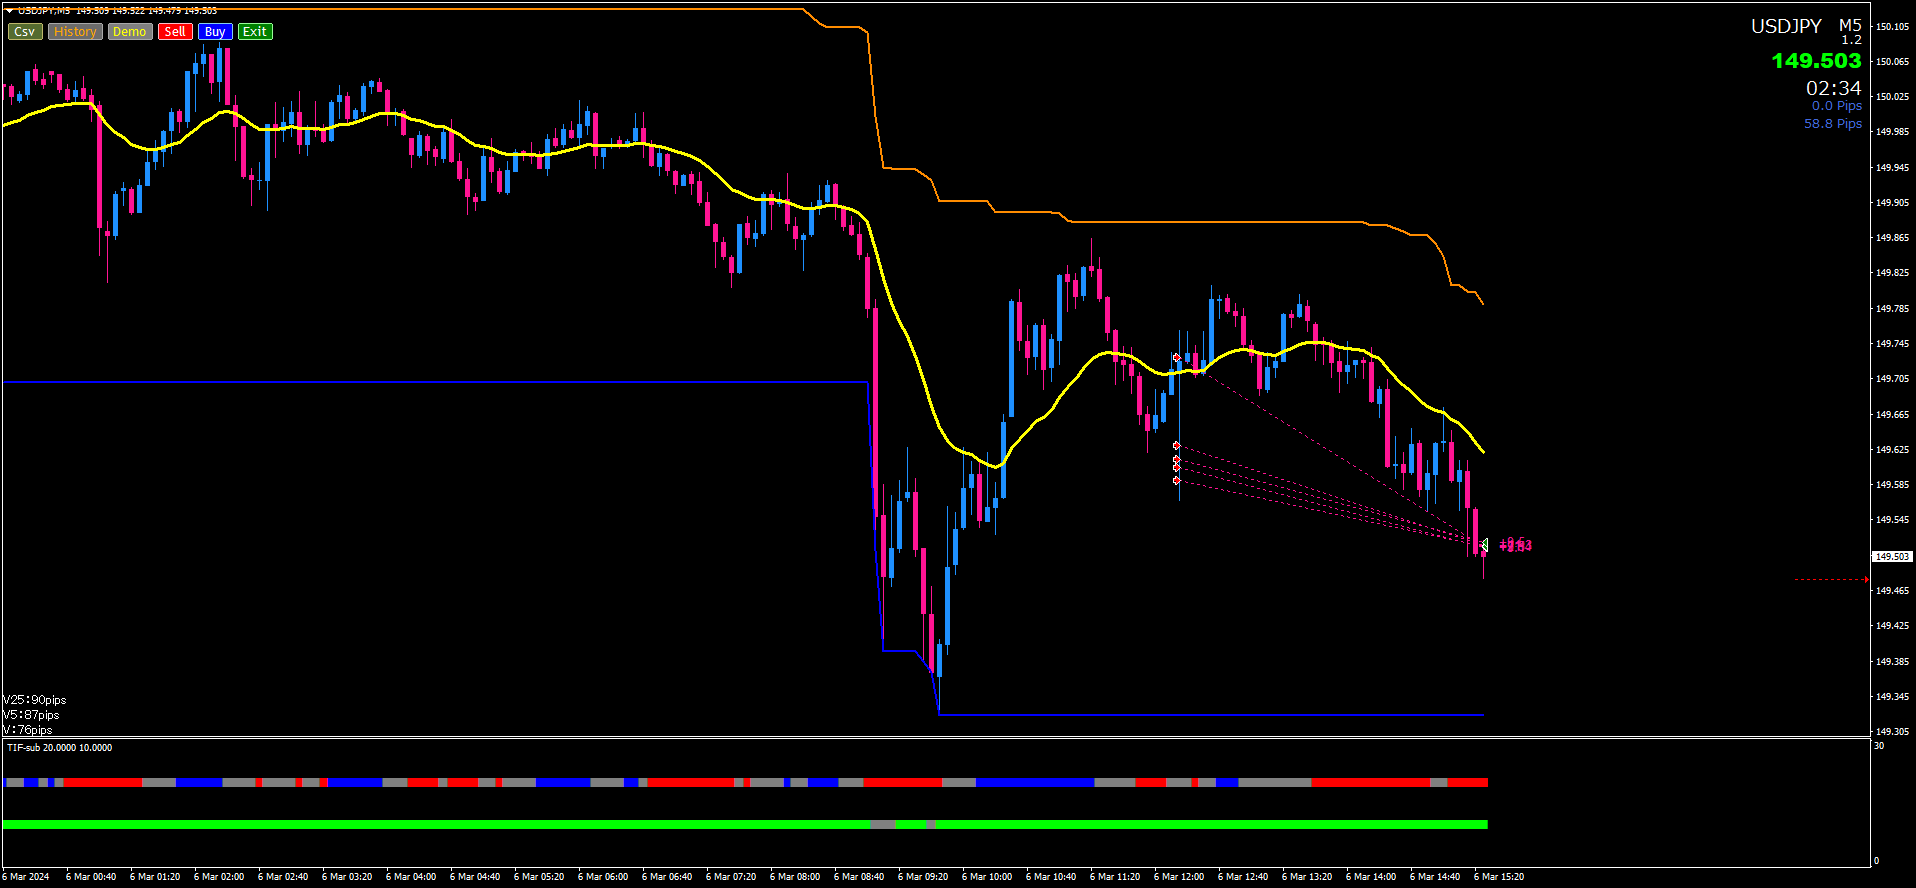Click the 0.0 Pips readout

pos(1837,106)
